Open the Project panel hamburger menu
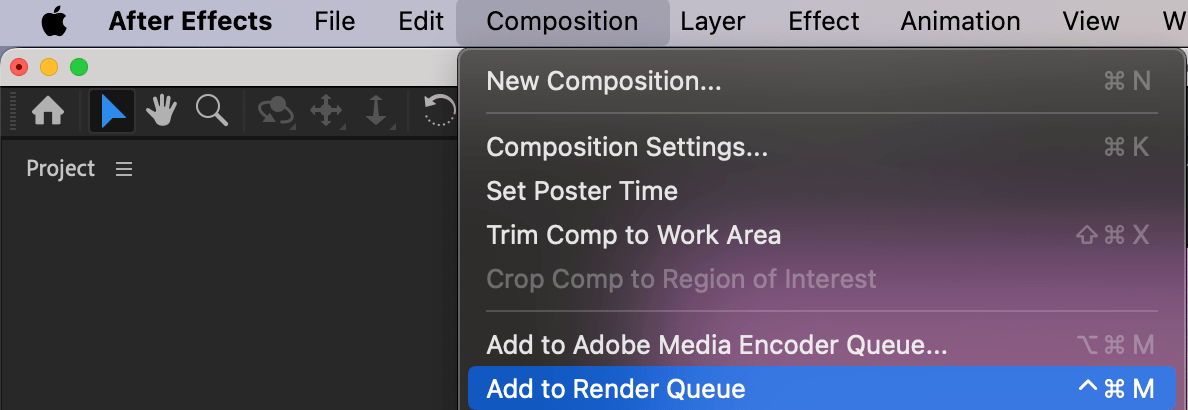The height and width of the screenshot is (410, 1188). (124, 170)
